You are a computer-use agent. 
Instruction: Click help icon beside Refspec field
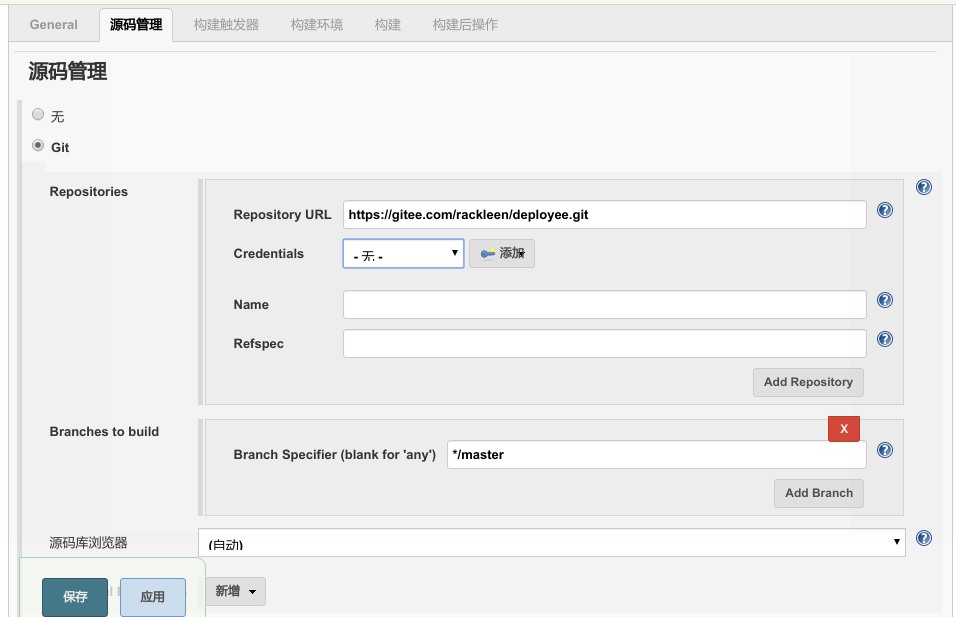click(884, 339)
